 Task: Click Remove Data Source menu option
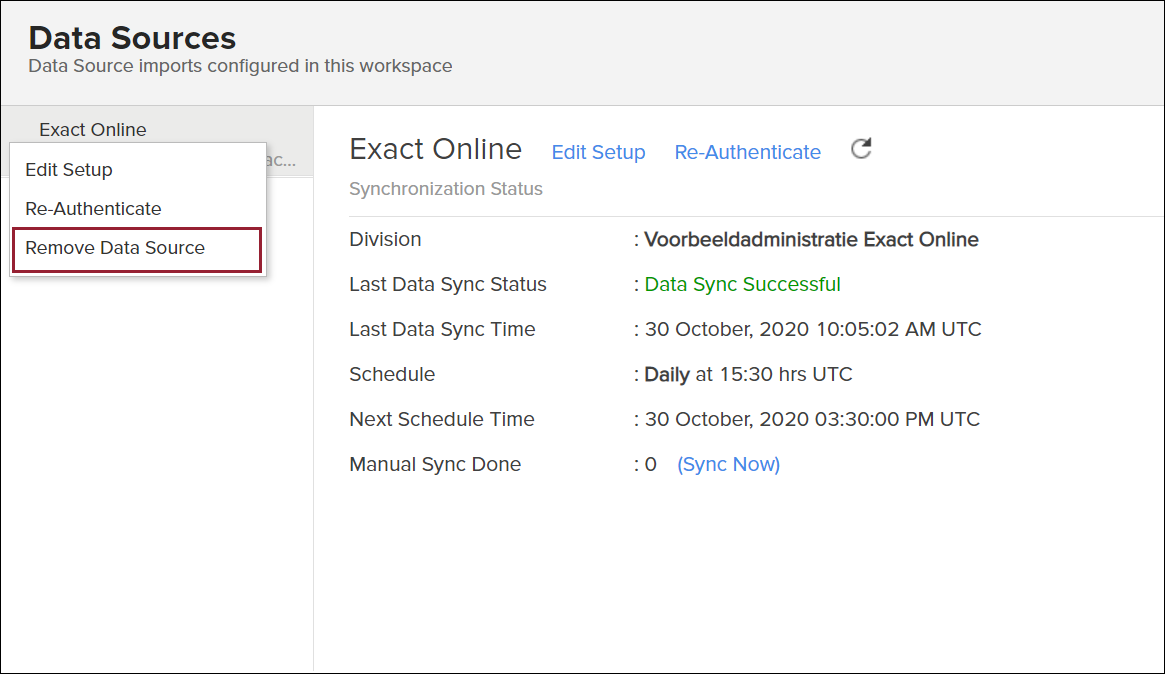115,248
